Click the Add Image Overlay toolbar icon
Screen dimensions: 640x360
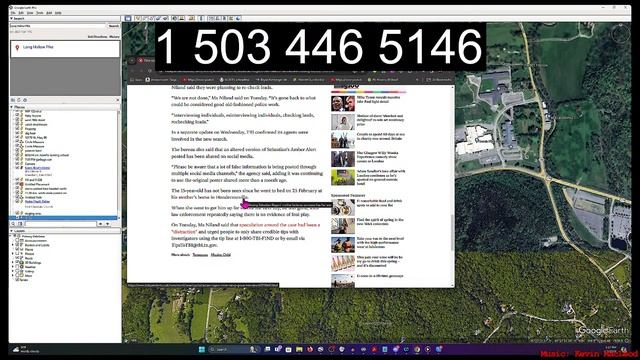pyautogui.click(x=158, y=18)
